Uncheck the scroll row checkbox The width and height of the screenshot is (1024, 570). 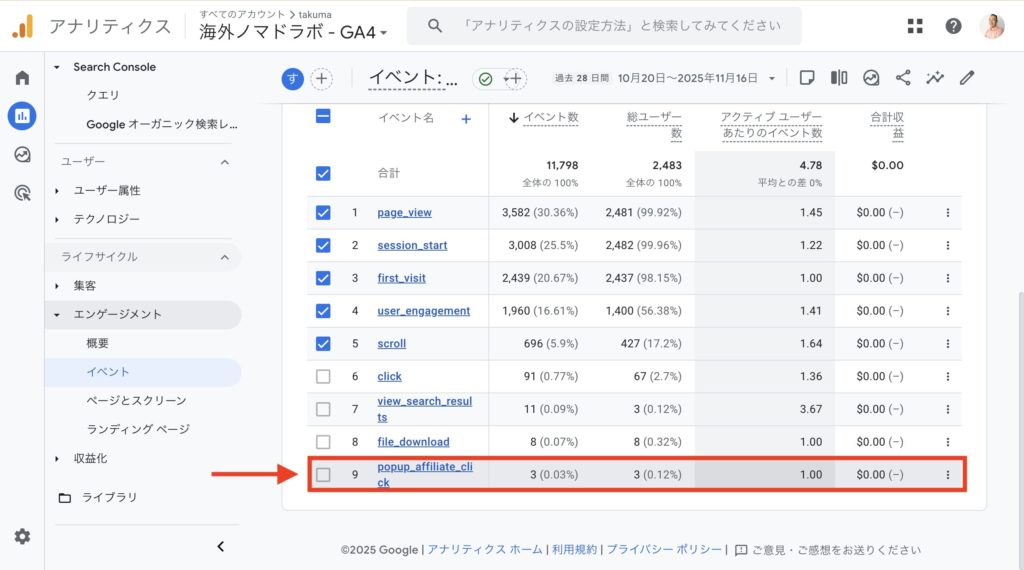(323, 343)
